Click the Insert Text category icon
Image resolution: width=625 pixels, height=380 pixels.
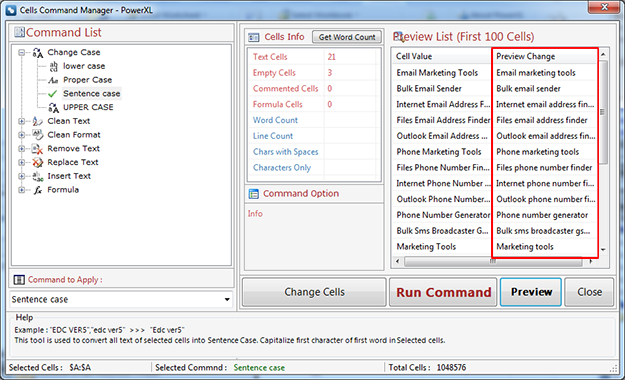[x=37, y=176]
